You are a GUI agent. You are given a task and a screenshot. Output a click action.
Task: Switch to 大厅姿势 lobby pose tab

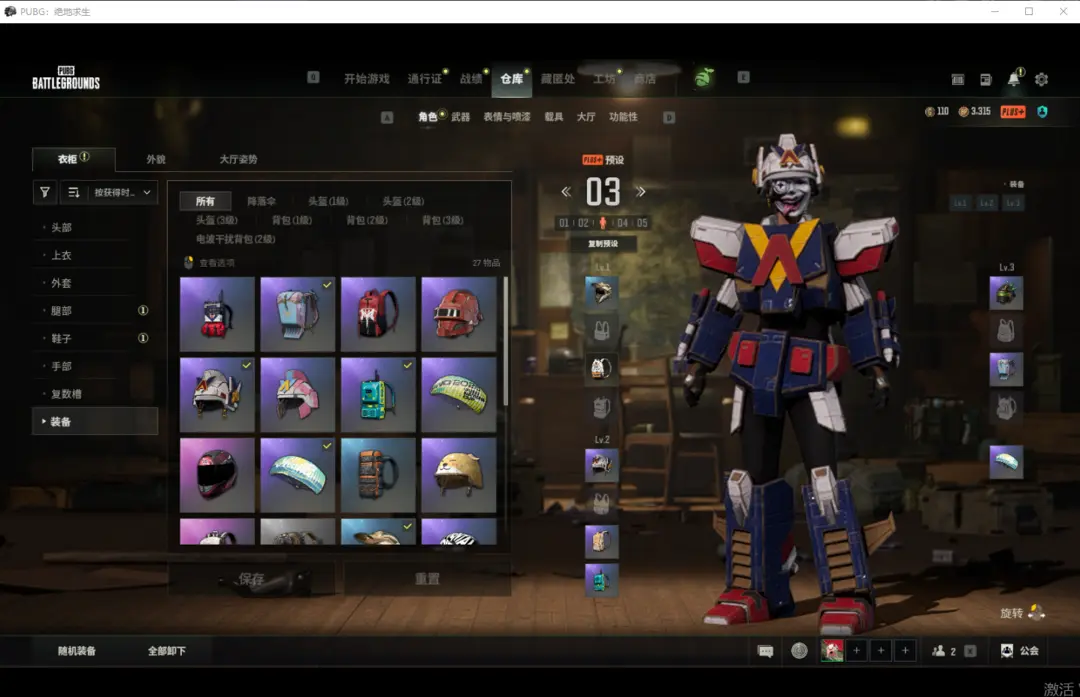238,159
